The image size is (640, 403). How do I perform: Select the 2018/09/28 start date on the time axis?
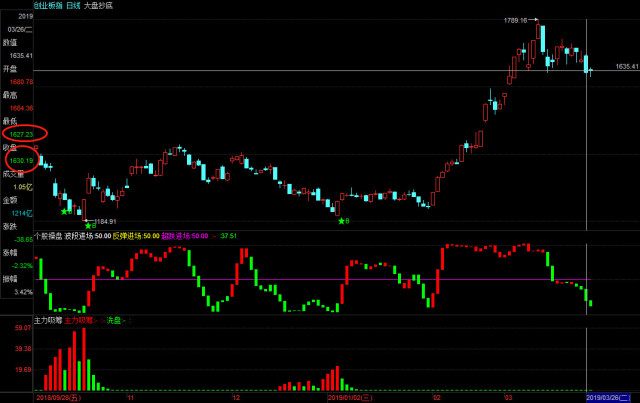click(x=59, y=398)
